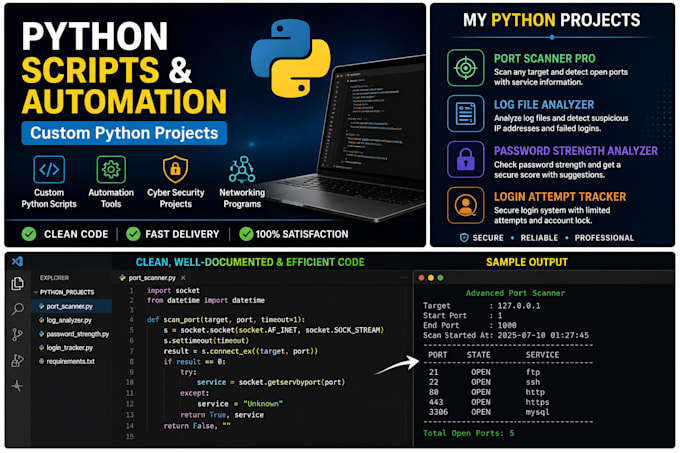Click the MY PYTHON PROJECTS title
This screenshot has width=680, height=453.
point(552,20)
